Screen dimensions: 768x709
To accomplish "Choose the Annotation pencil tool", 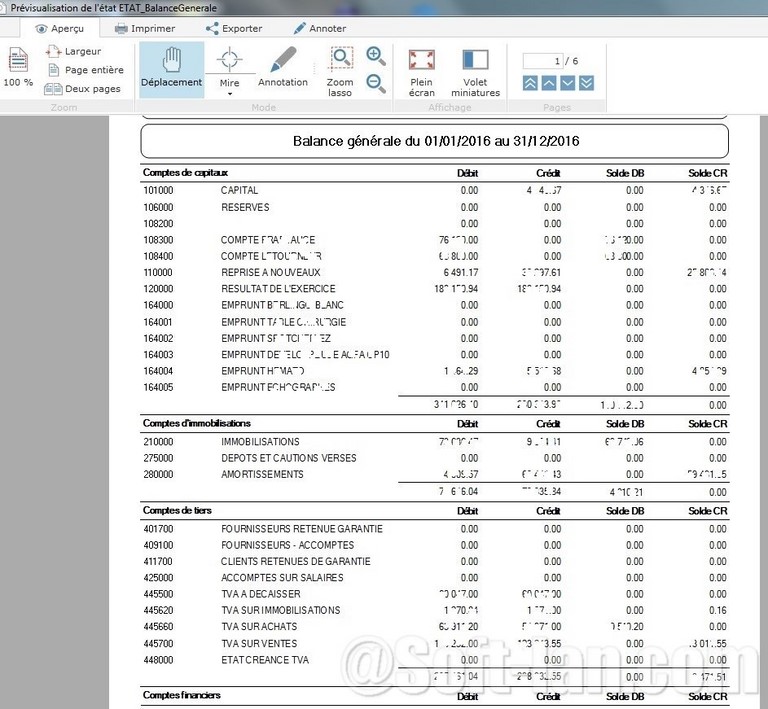I will click(283, 67).
